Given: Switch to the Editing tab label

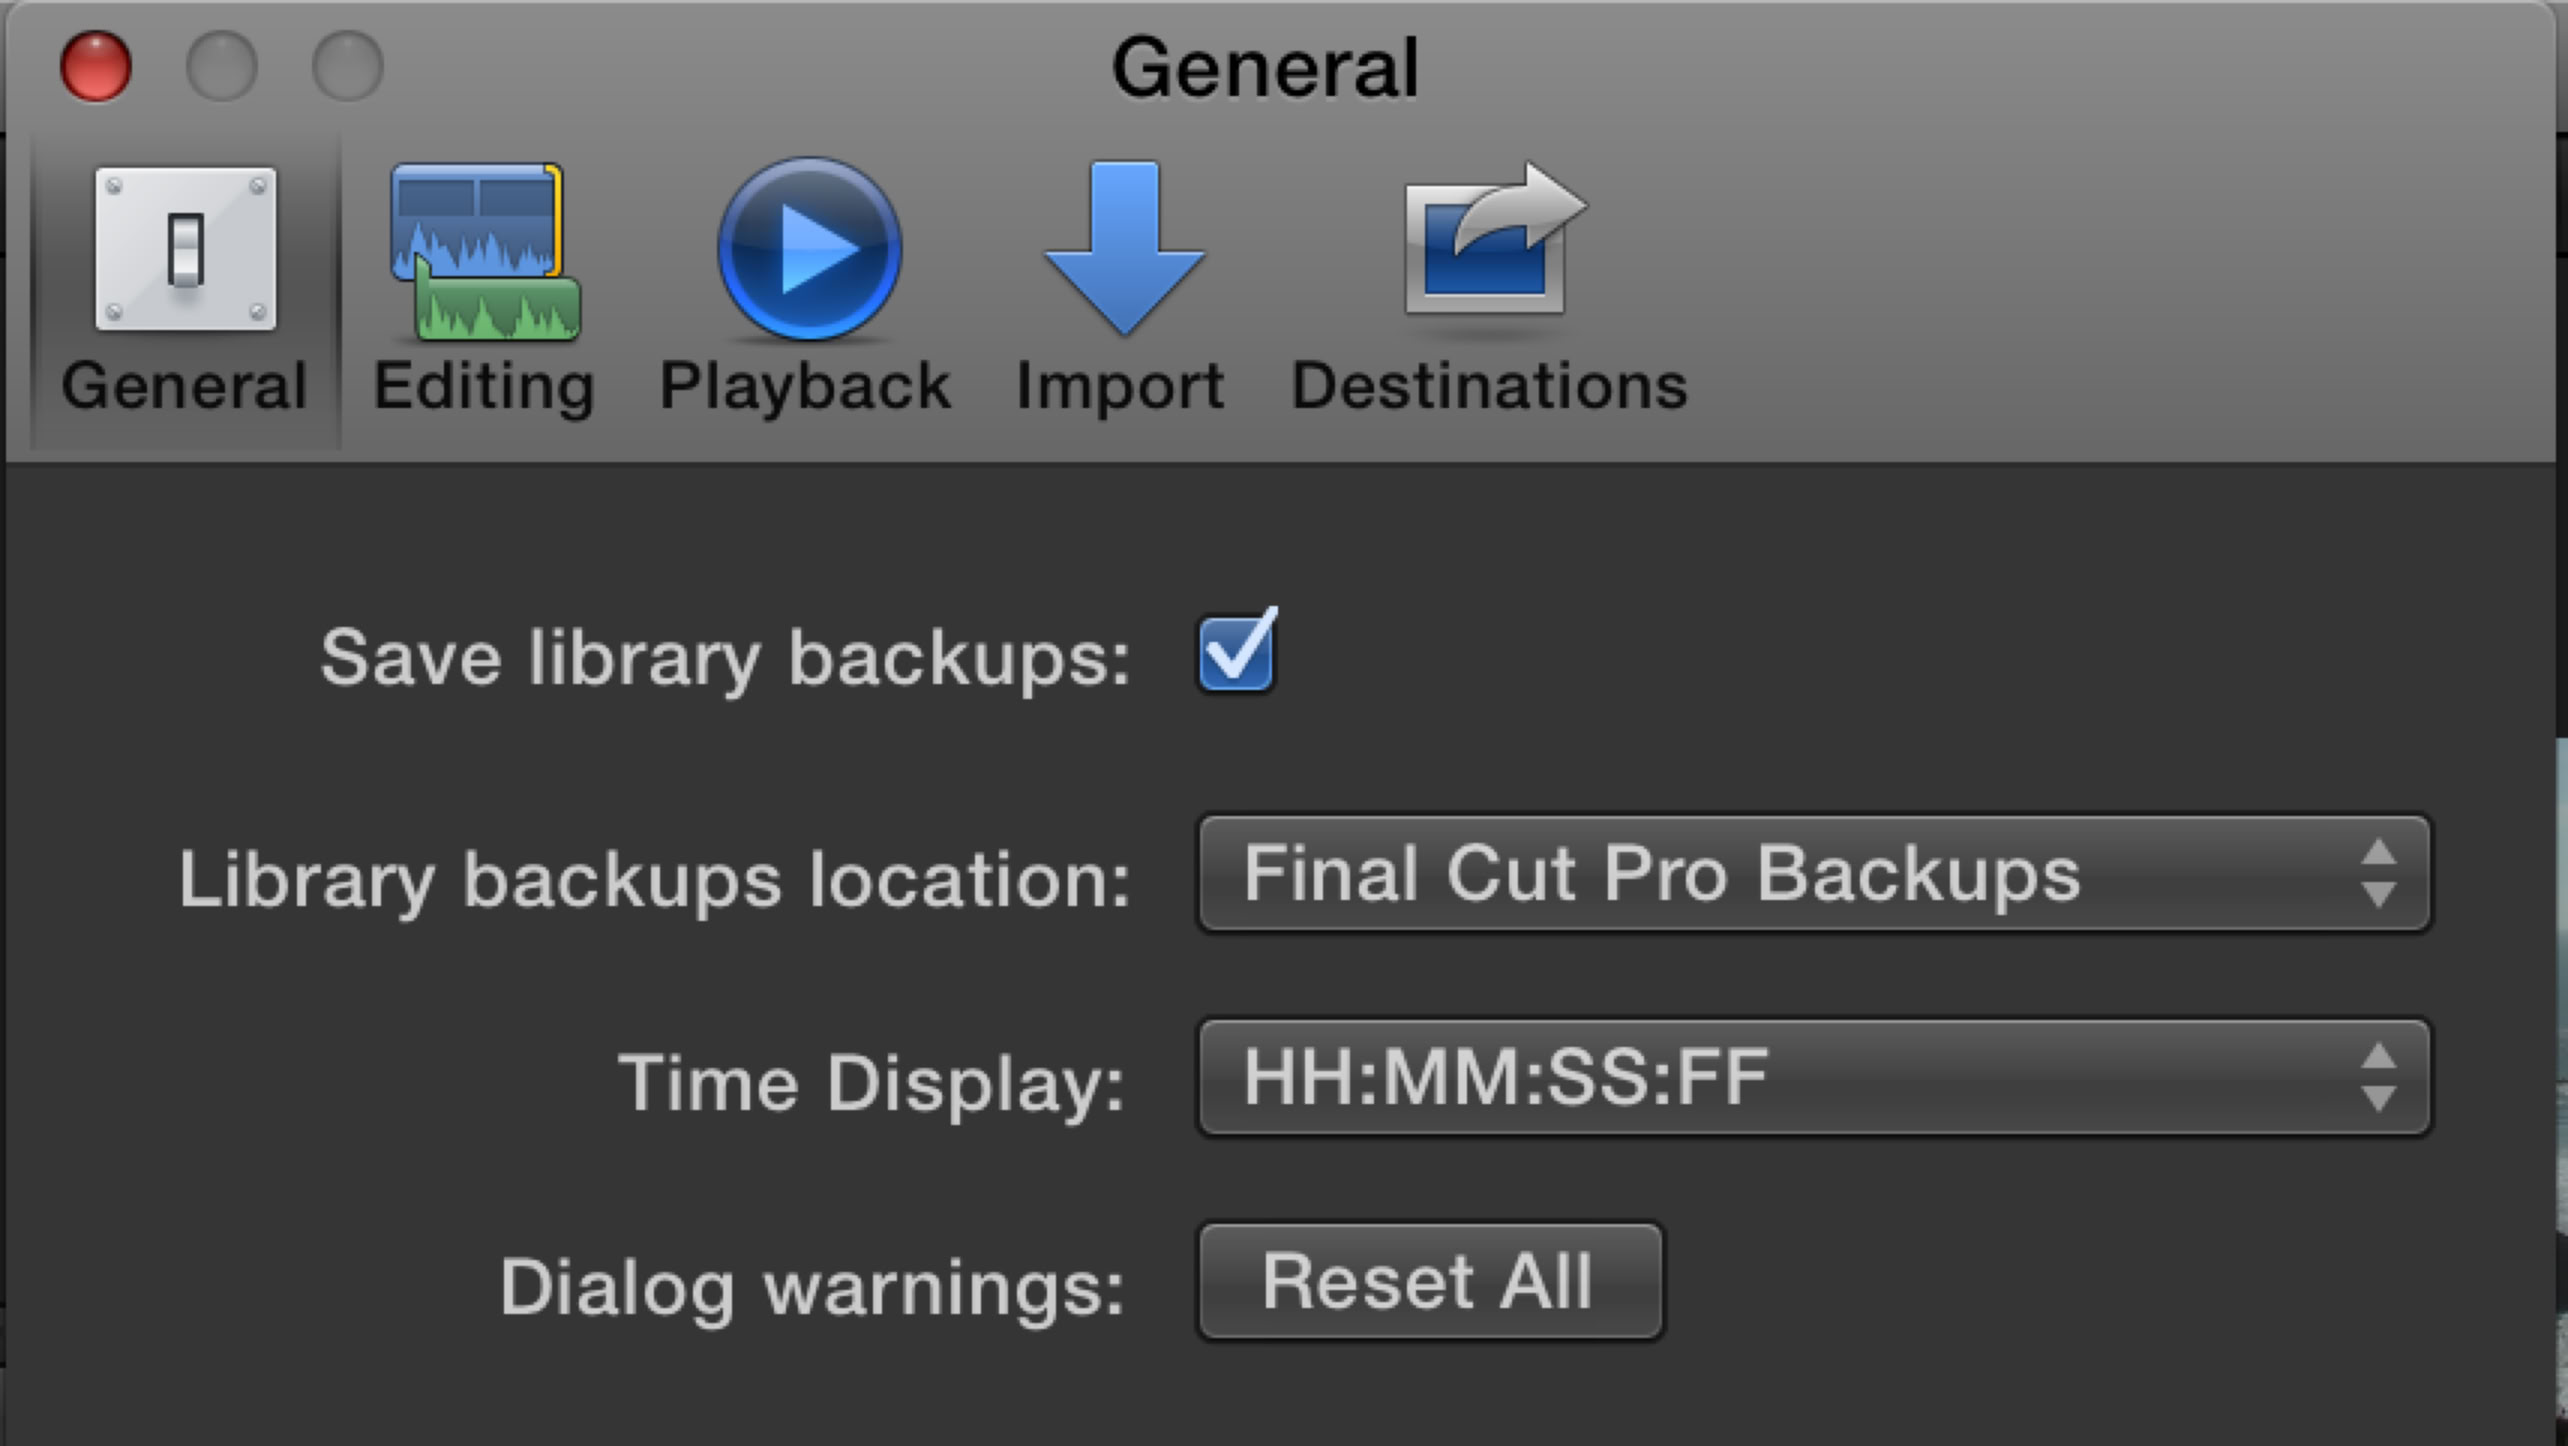Looking at the screenshot, I should click(x=484, y=386).
